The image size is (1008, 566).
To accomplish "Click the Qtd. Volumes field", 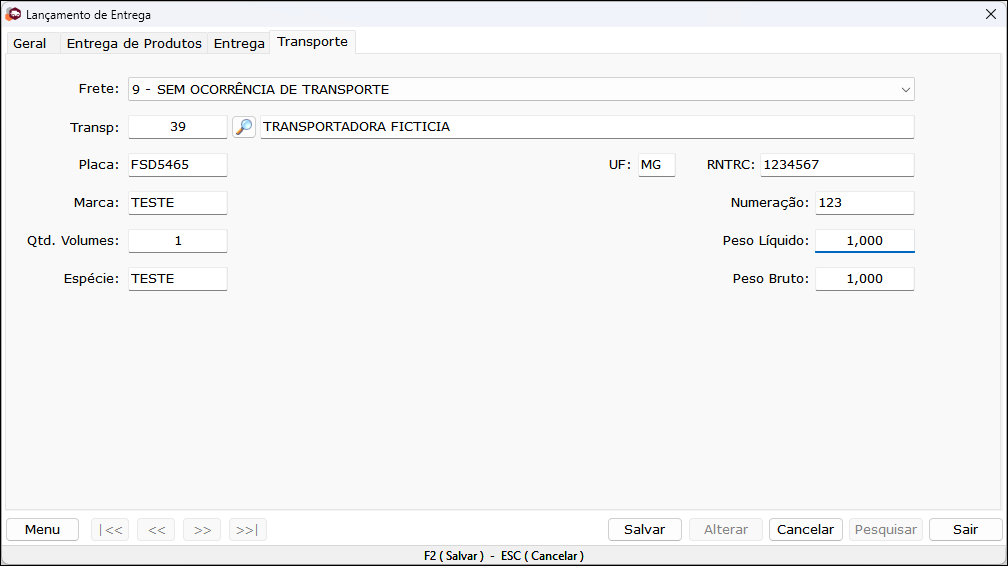I will tap(178, 241).
